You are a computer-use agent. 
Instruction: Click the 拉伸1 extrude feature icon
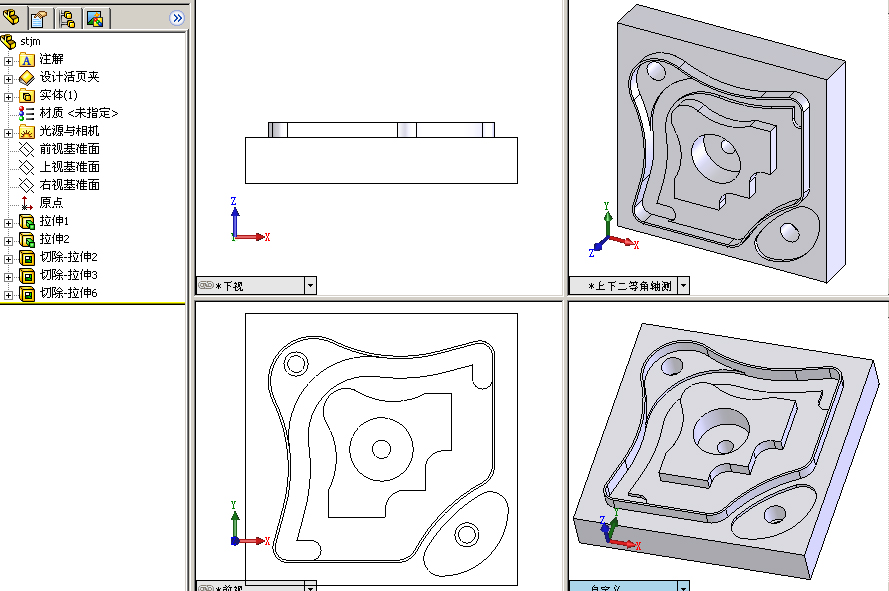click(27, 221)
